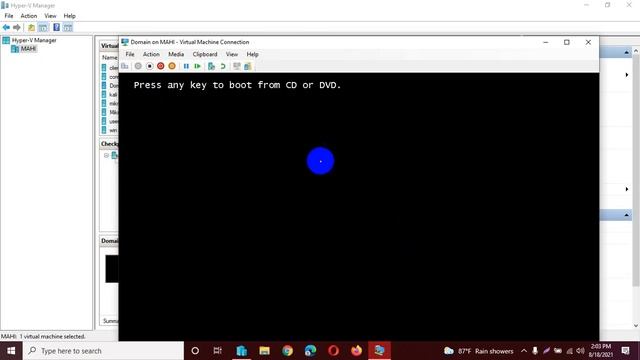This screenshot has height=360, width=640.
Task: Click the Checkpoint icon in VM toolbar
Action: (211, 66)
